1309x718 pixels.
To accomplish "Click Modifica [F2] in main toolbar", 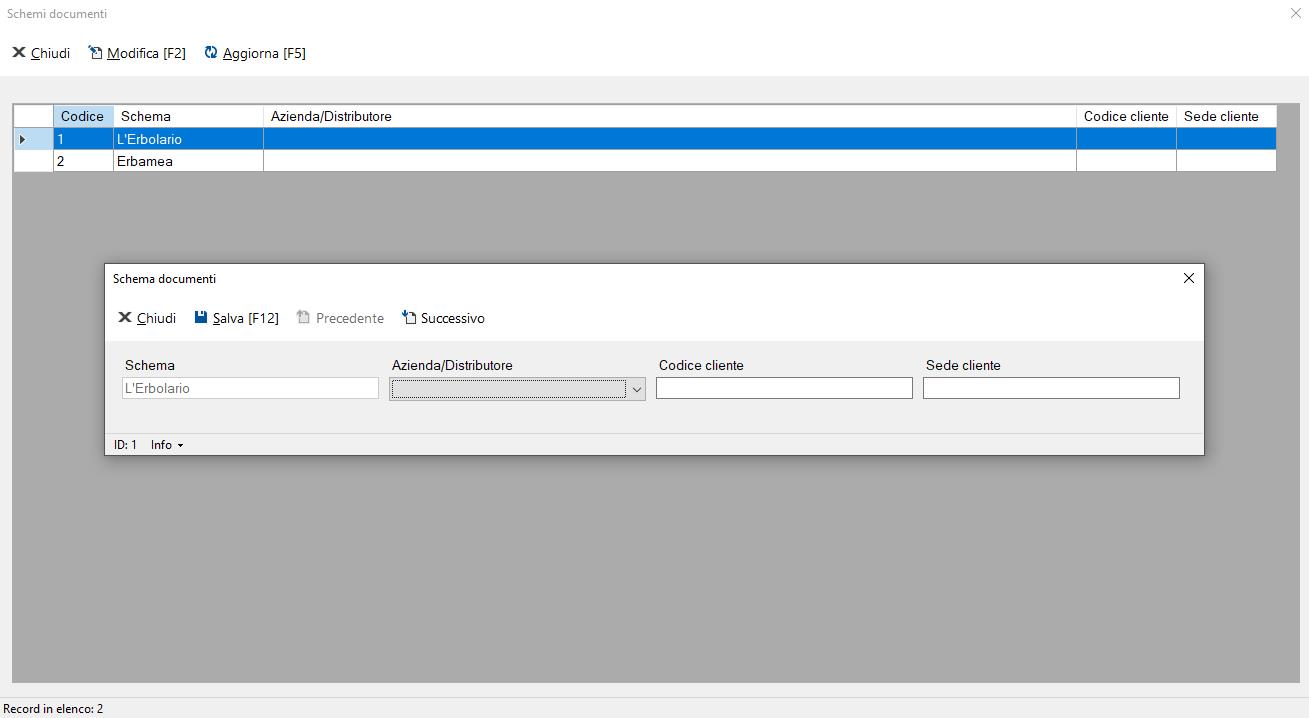I will coord(137,53).
